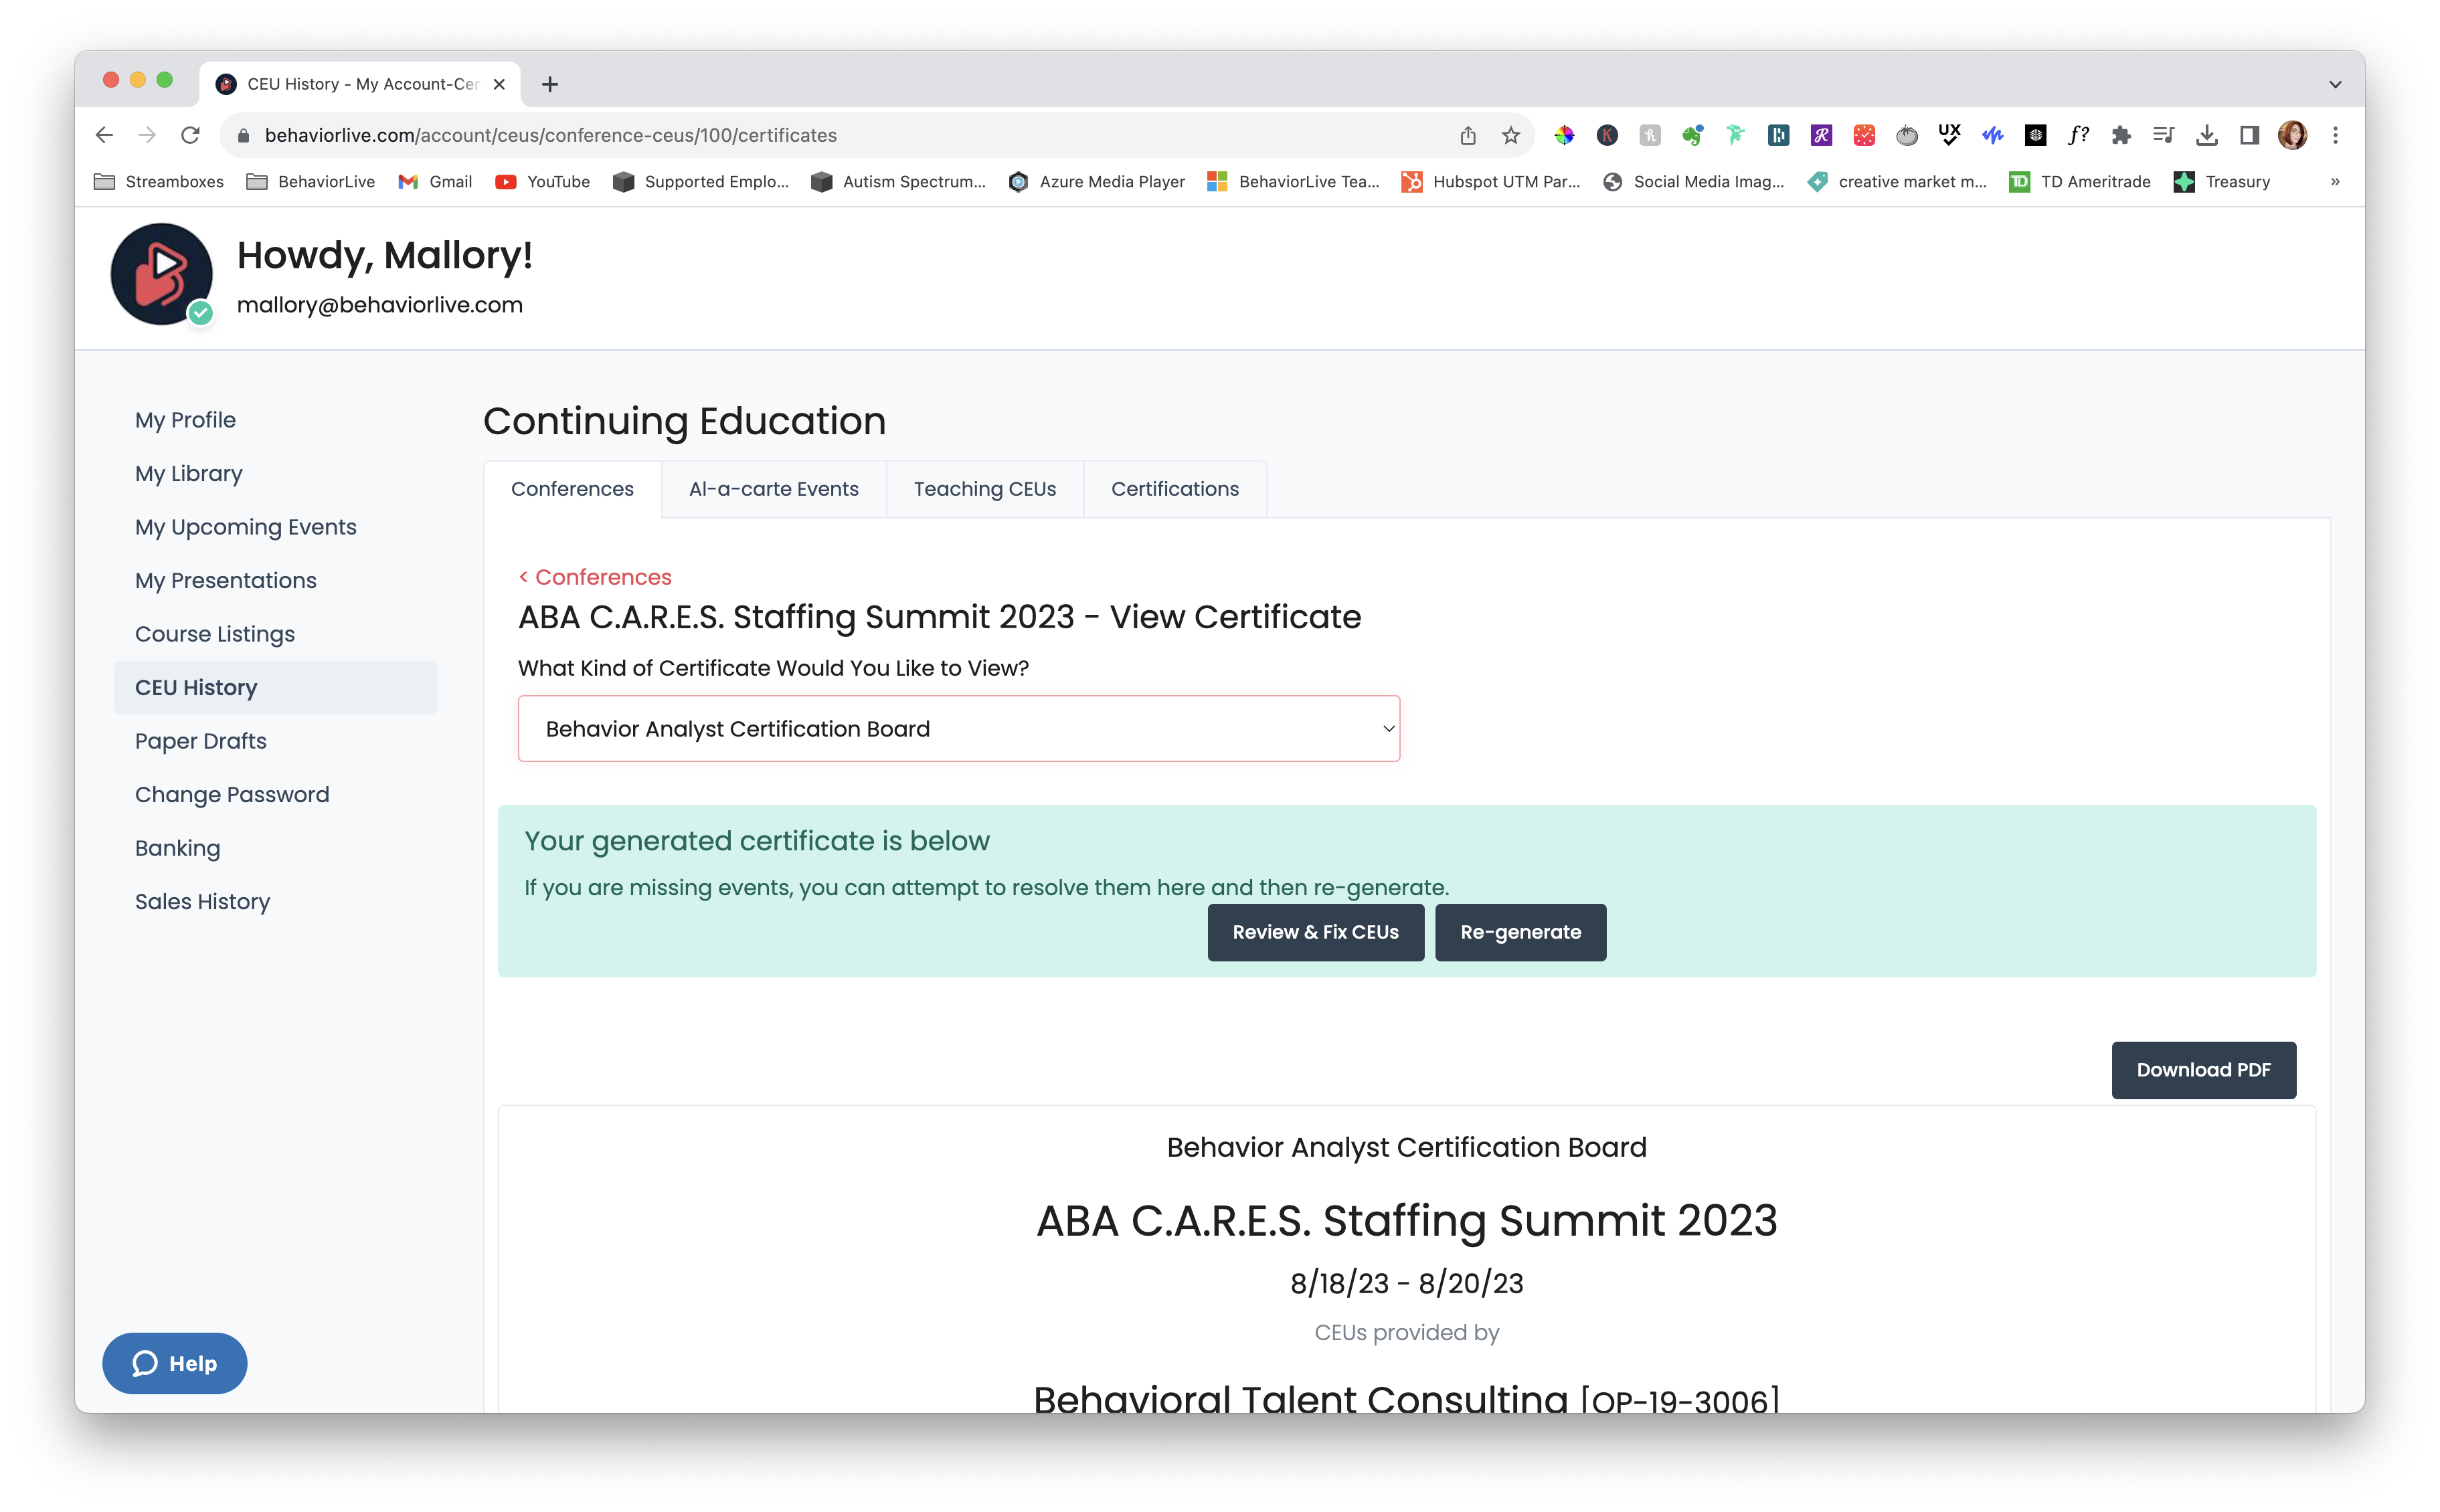This screenshot has width=2440, height=1512.
Task: Open the Chrome three-dot menu
Action: pyautogui.click(x=2336, y=135)
